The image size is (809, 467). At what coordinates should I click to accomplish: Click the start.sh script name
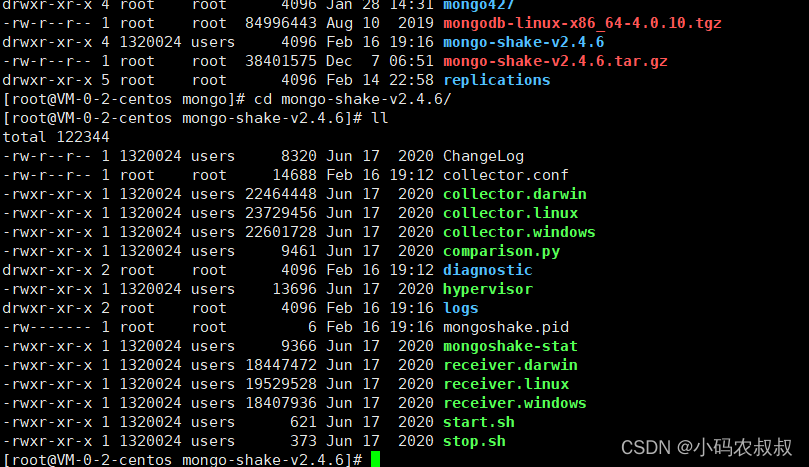[x=478, y=422]
